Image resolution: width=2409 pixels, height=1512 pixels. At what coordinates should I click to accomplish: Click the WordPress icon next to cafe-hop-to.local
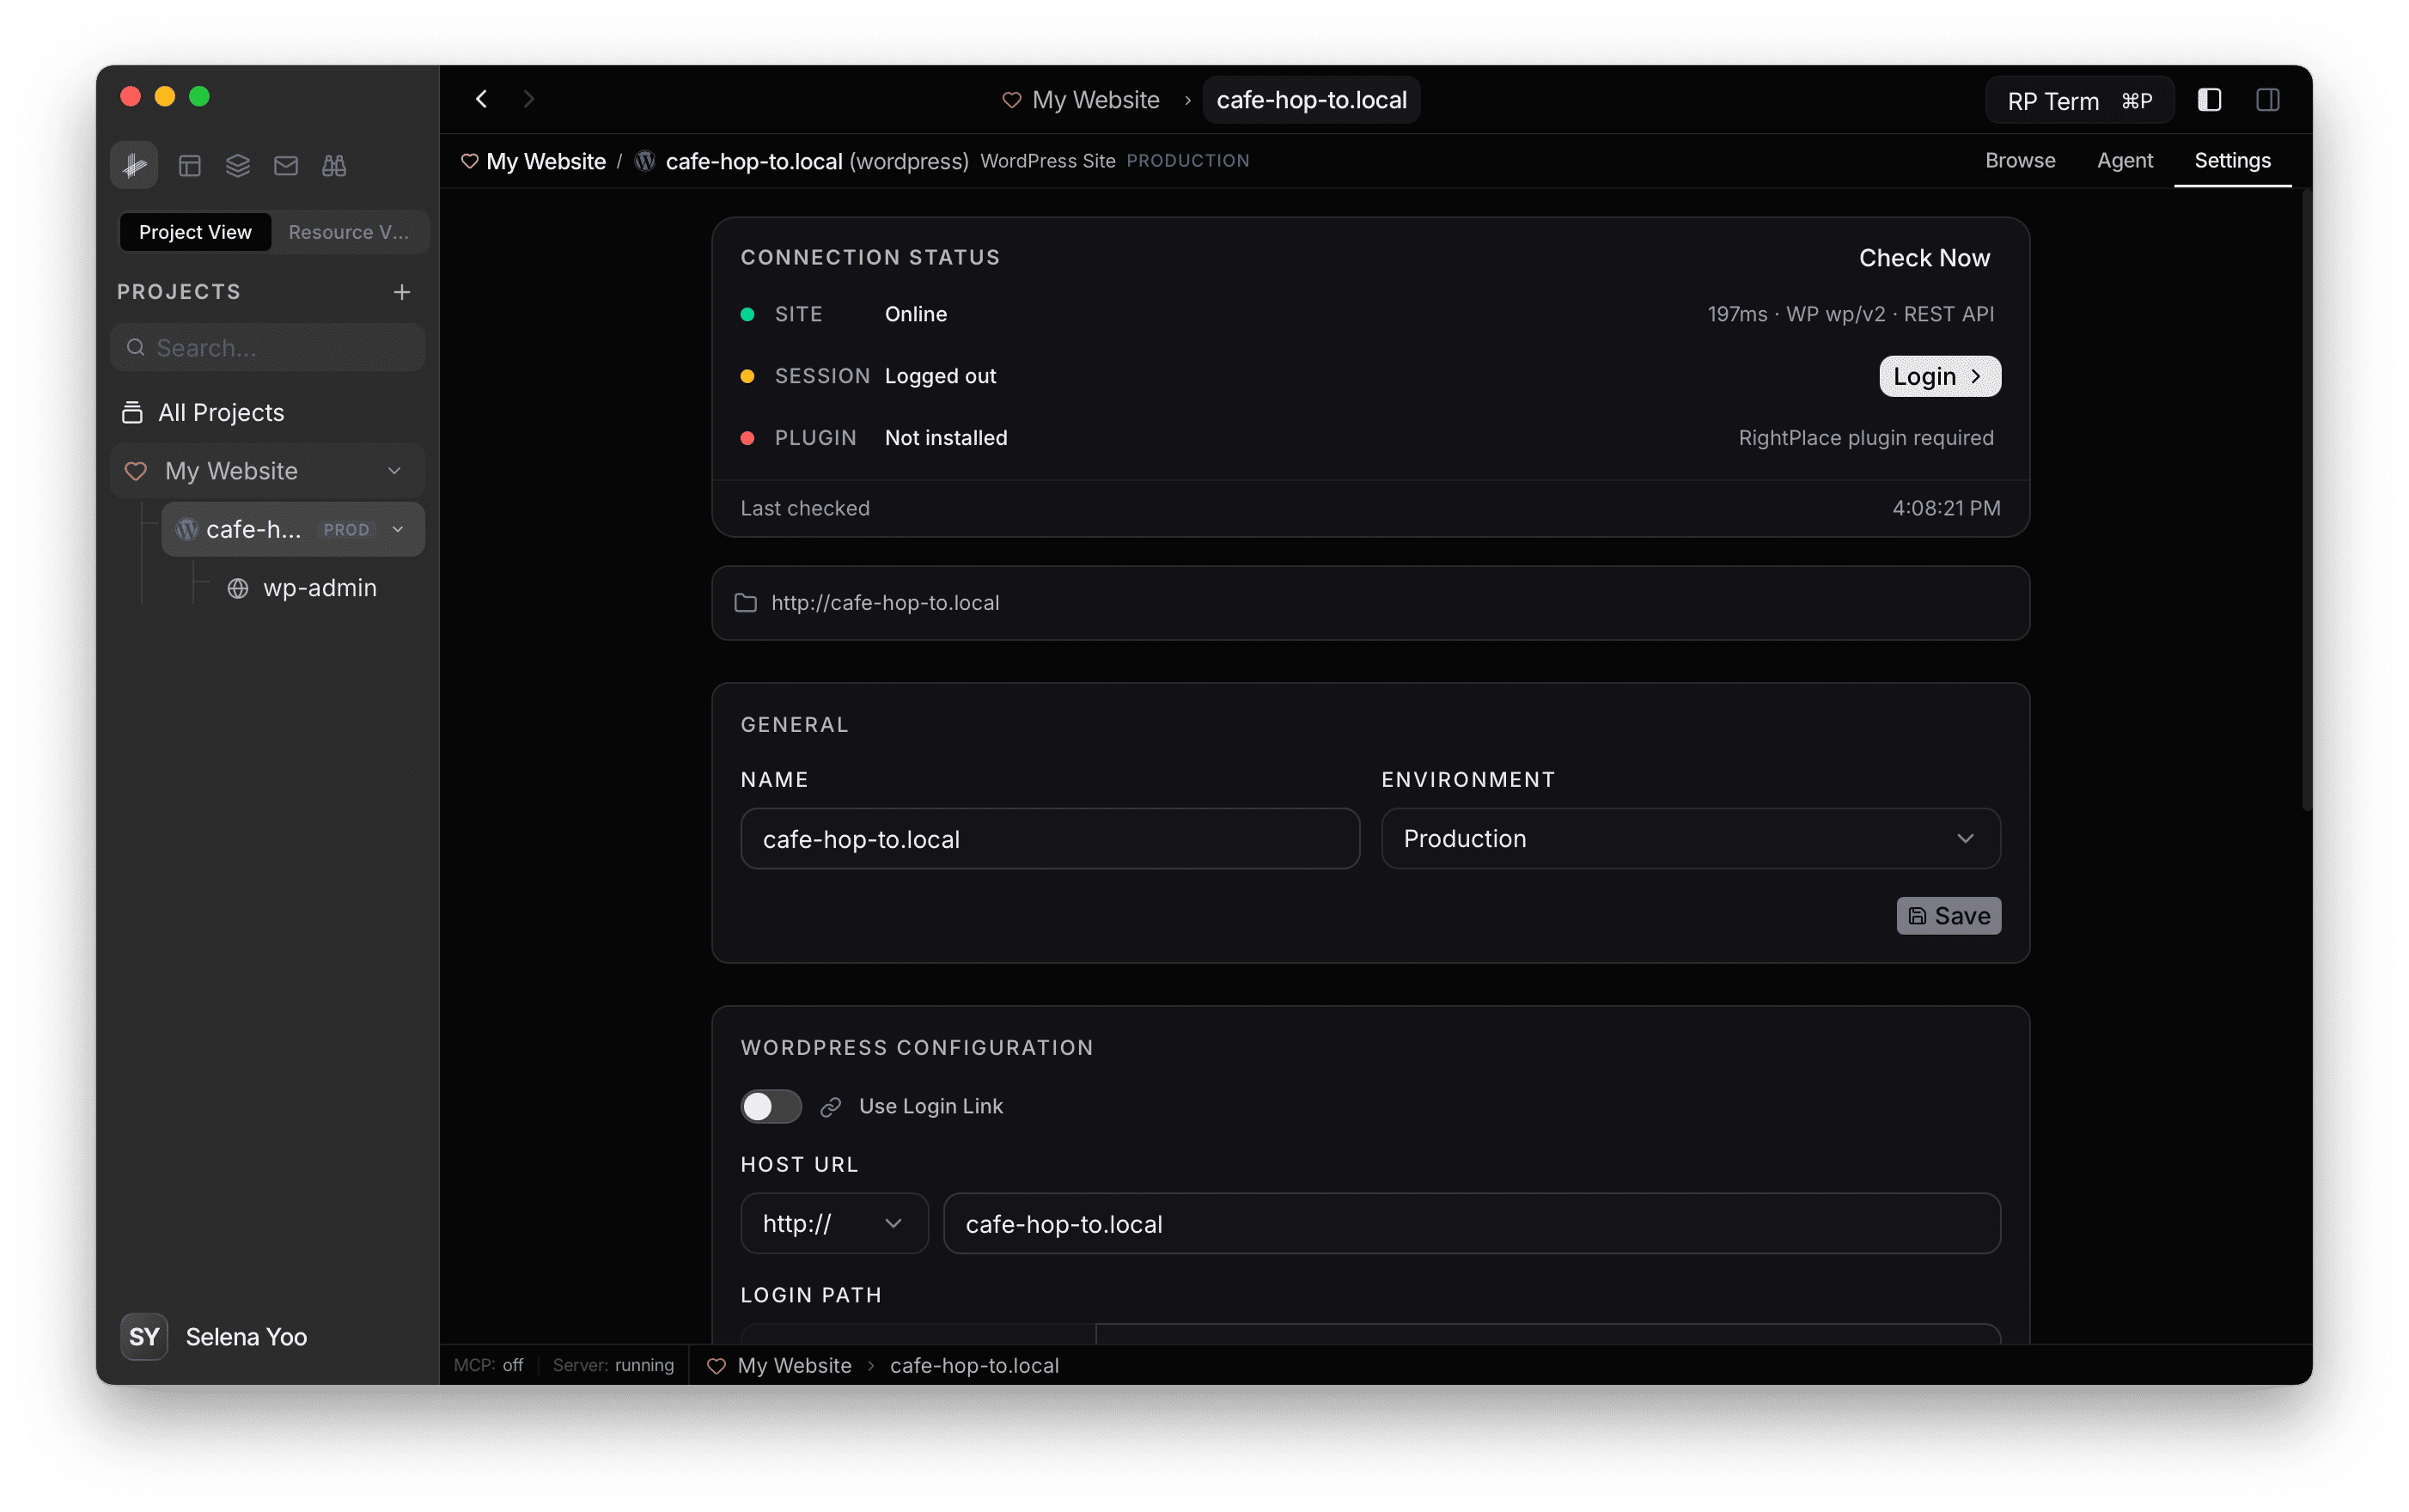645,160
